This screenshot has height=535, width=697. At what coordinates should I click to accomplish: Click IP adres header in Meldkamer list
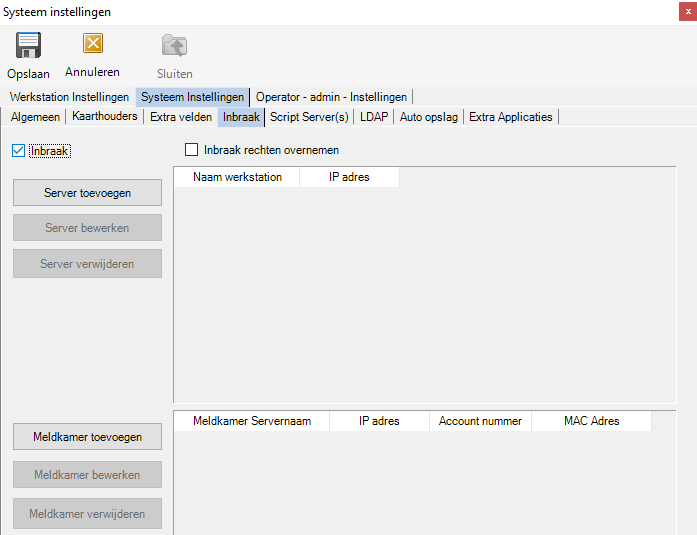(x=379, y=421)
